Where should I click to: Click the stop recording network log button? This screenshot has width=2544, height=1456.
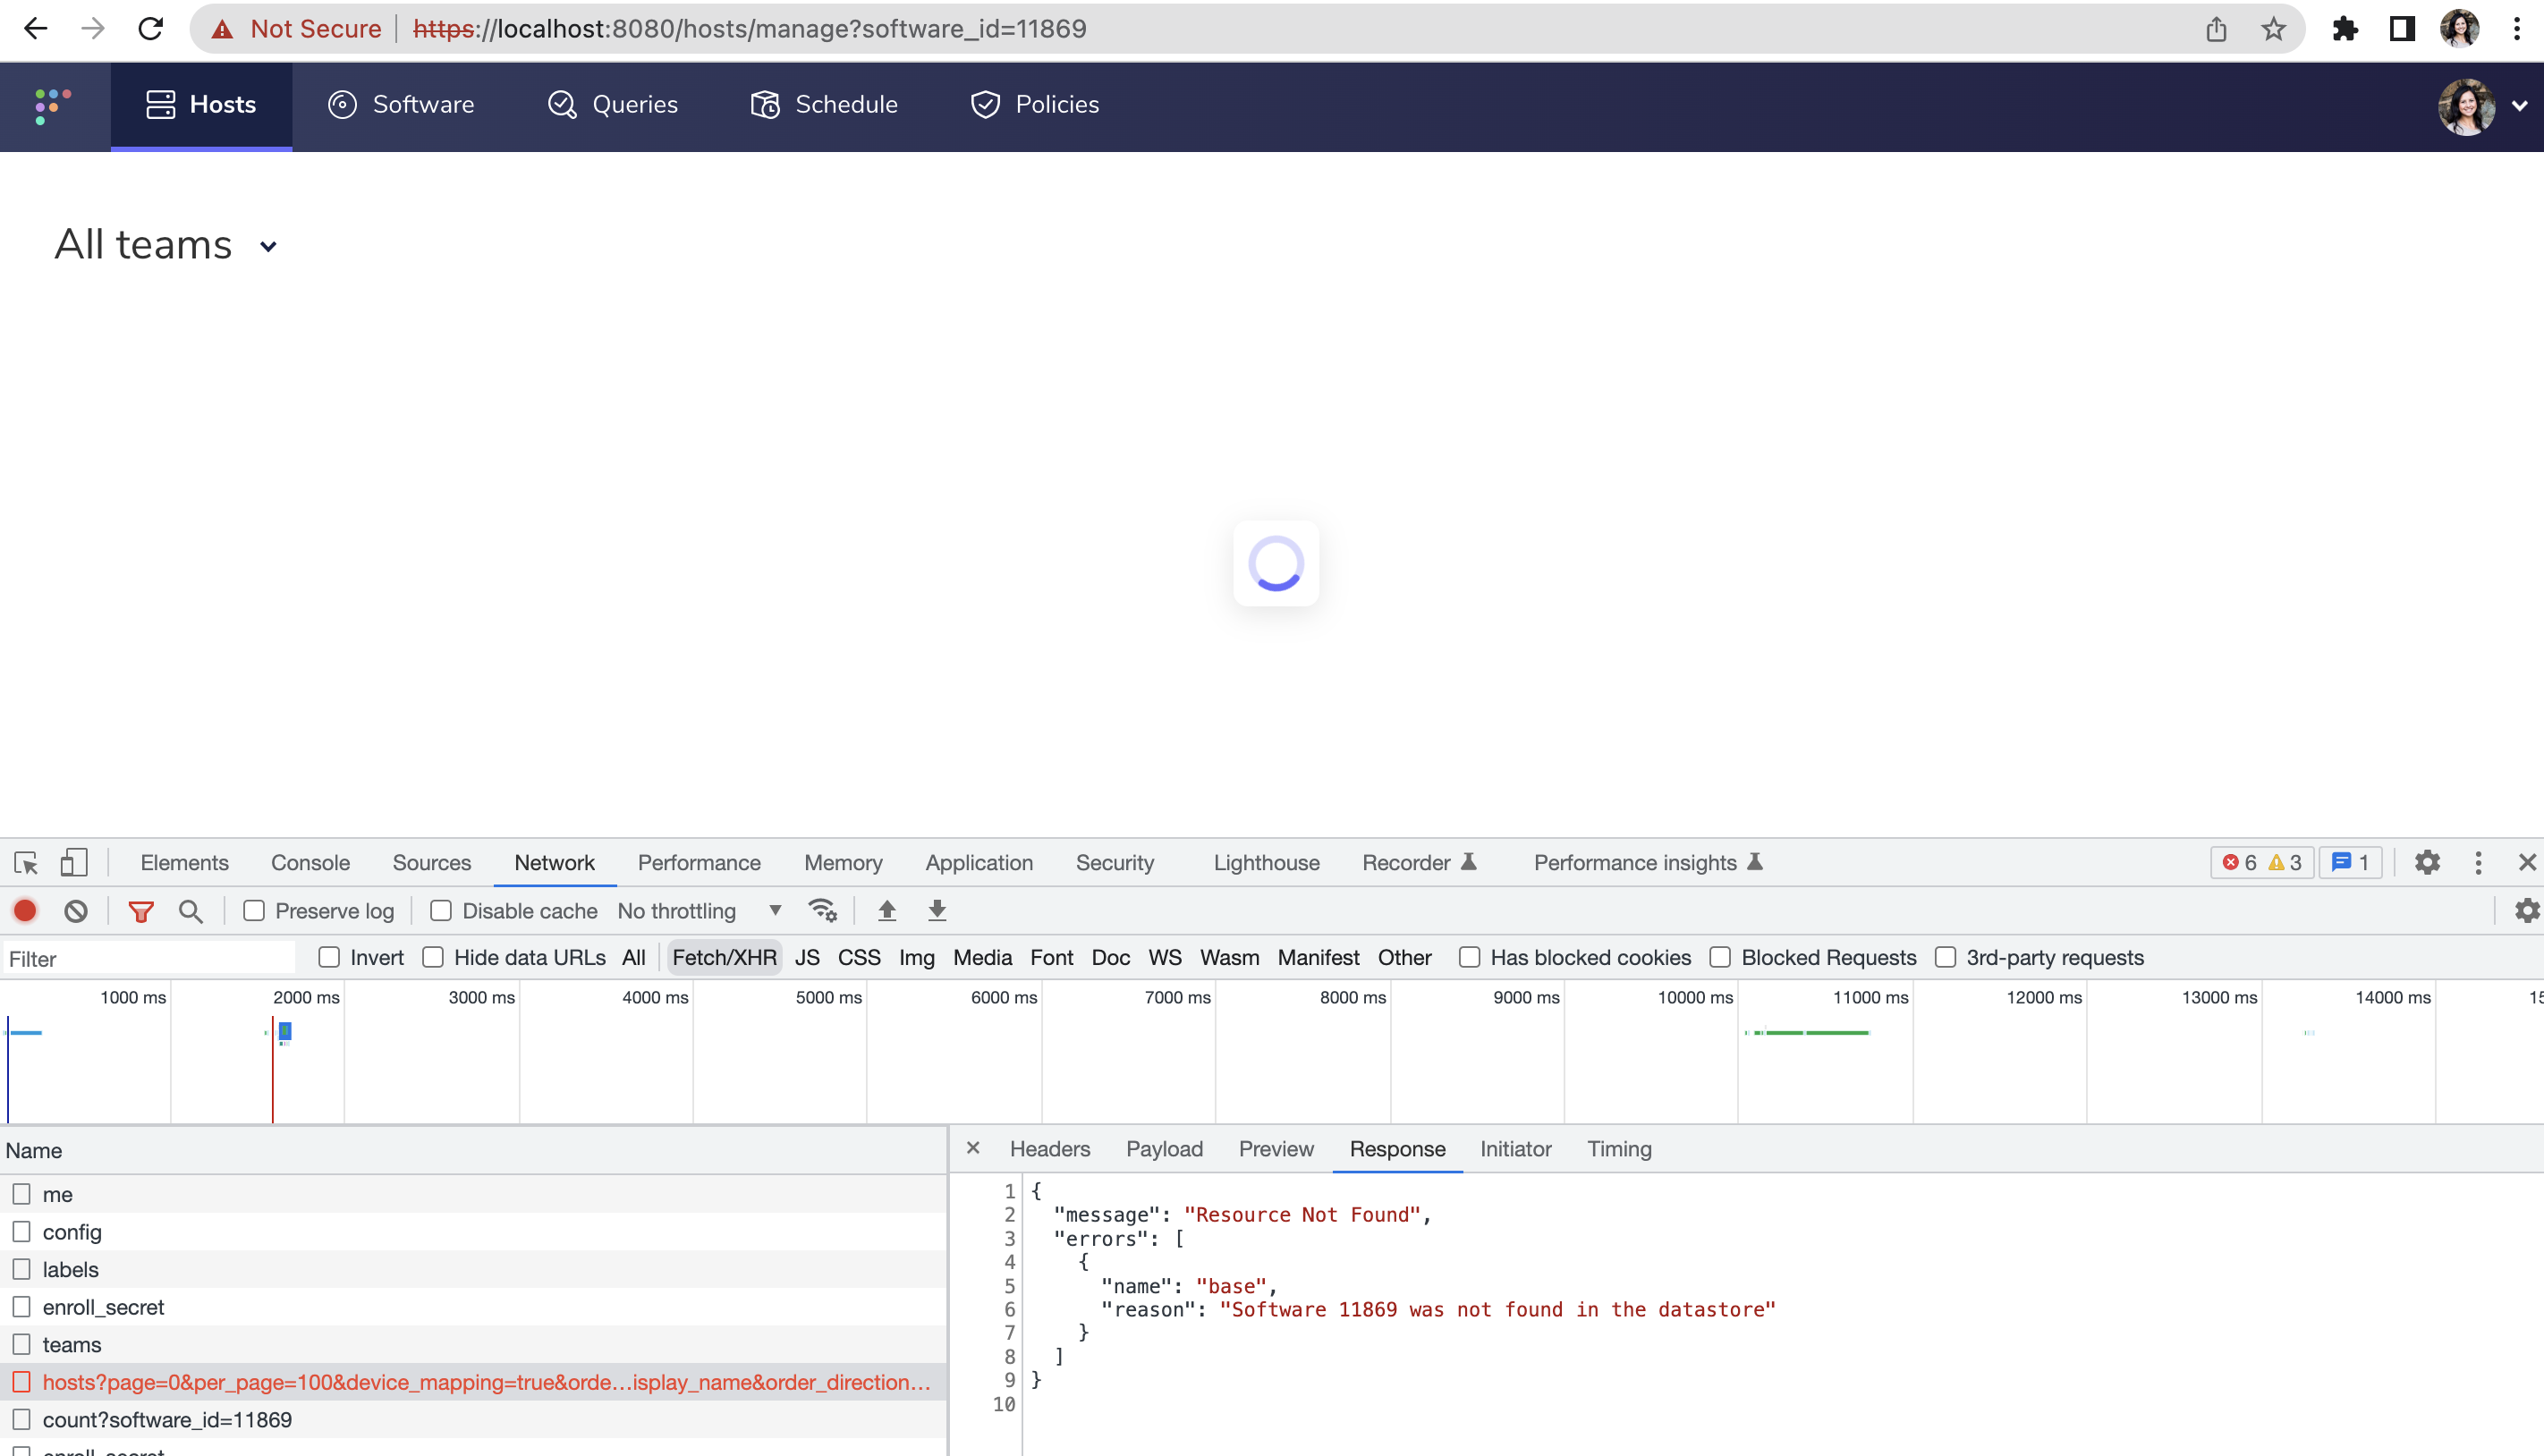tap(25, 911)
